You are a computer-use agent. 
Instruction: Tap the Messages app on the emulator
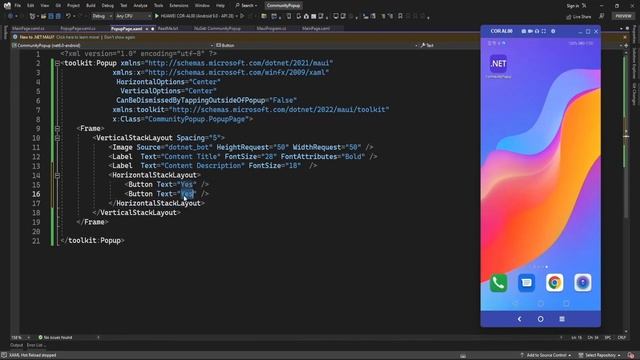click(x=527, y=282)
